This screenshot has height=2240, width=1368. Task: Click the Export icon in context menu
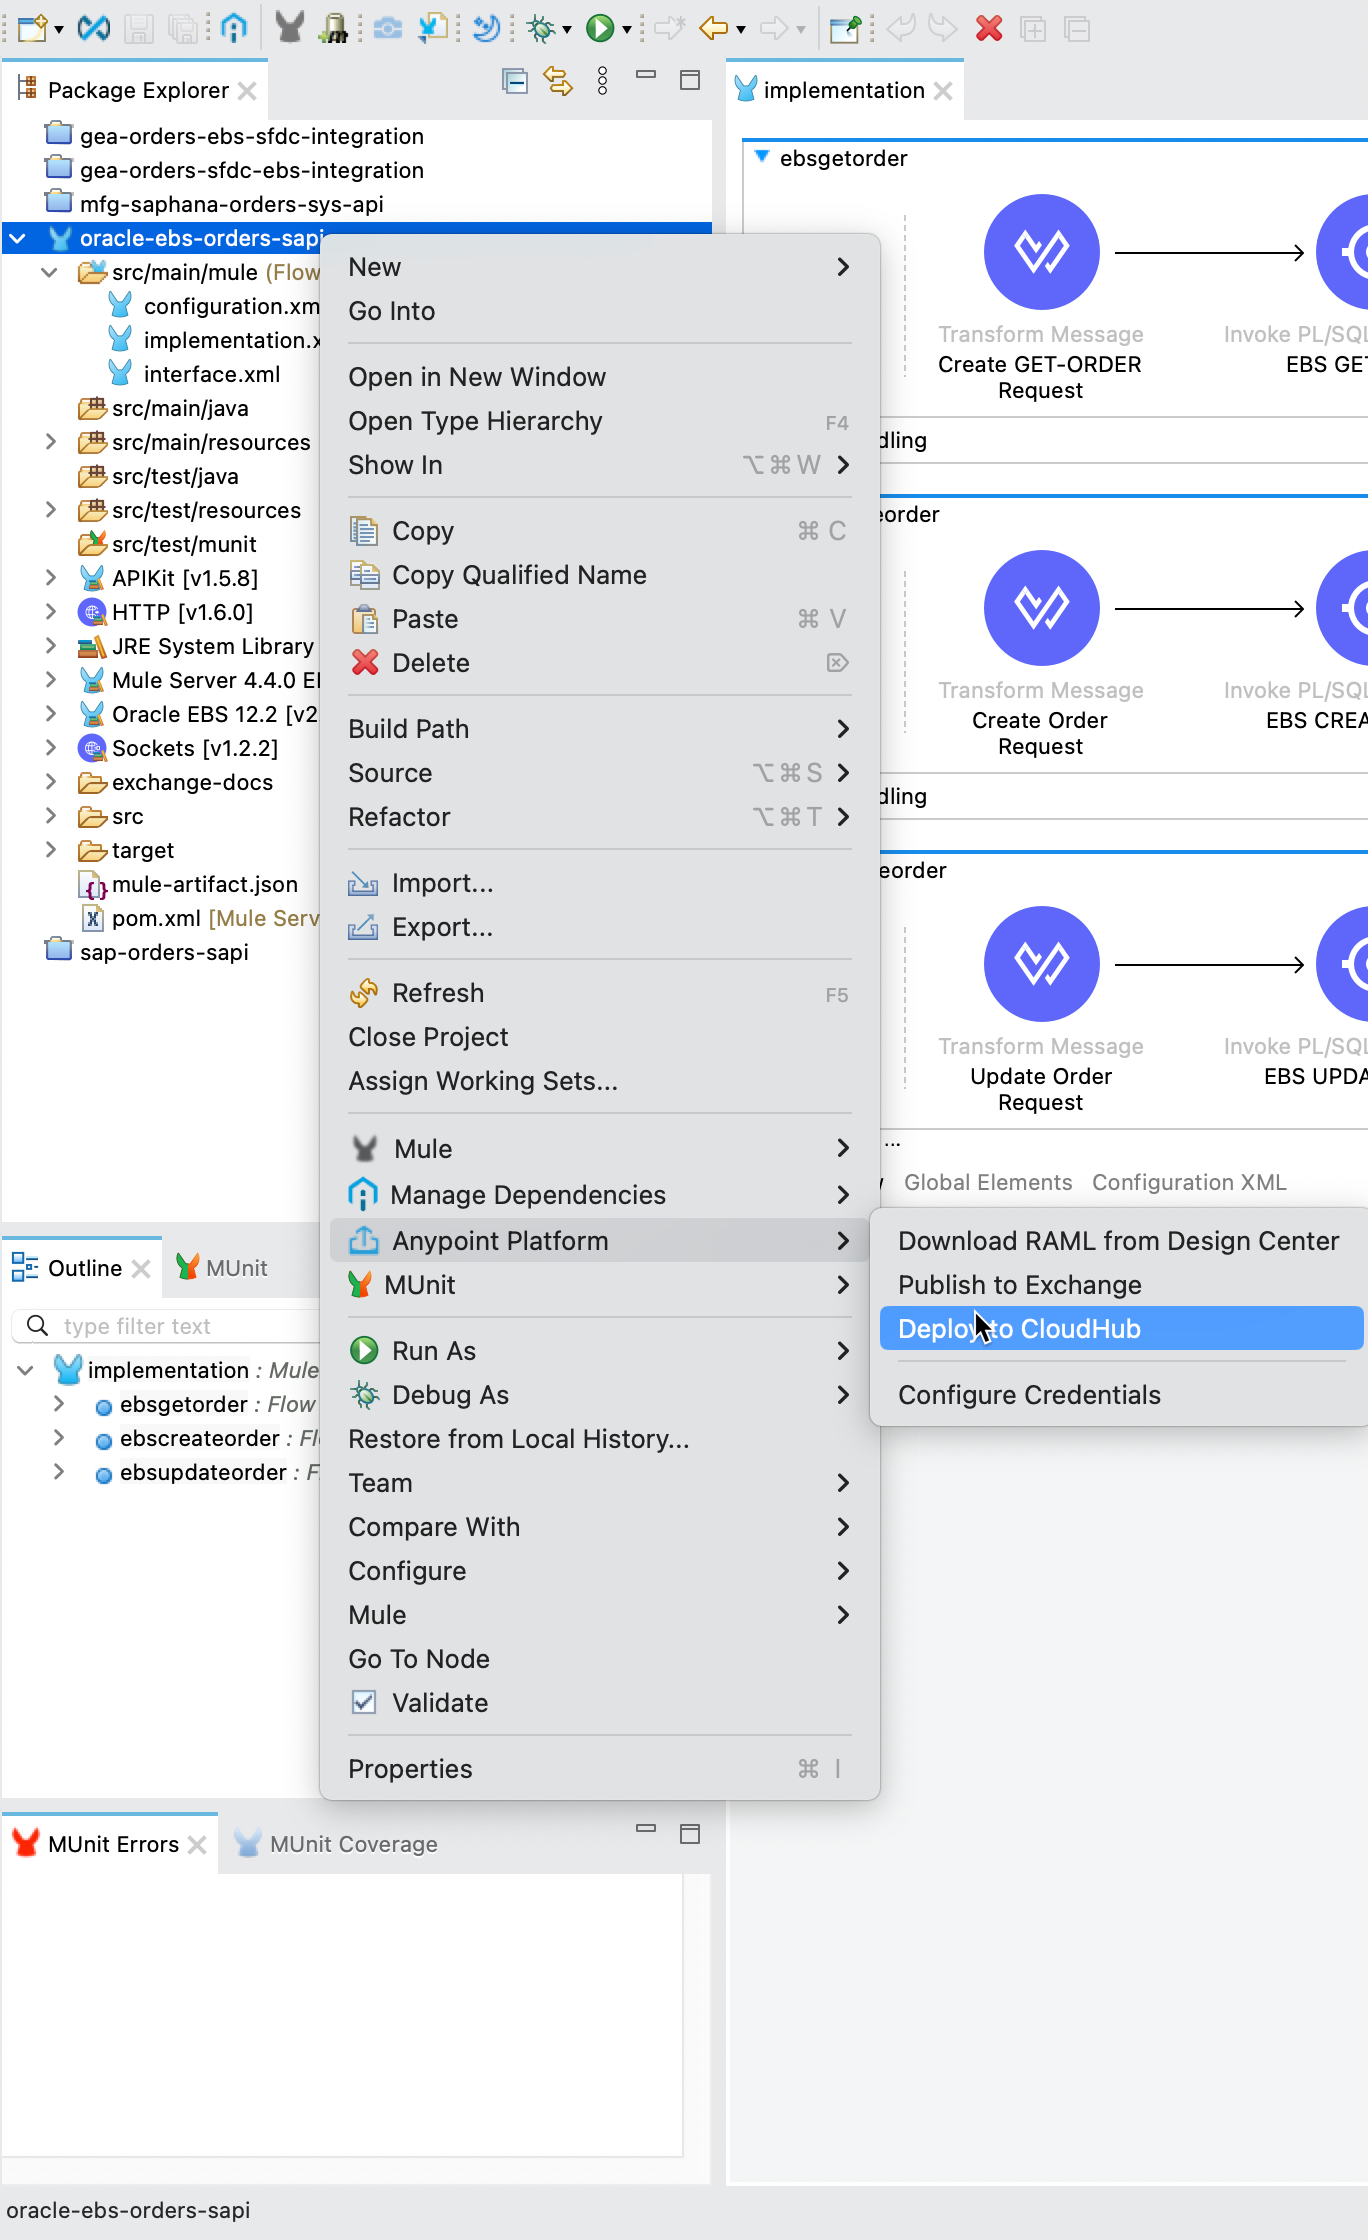[x=363, y=926]
